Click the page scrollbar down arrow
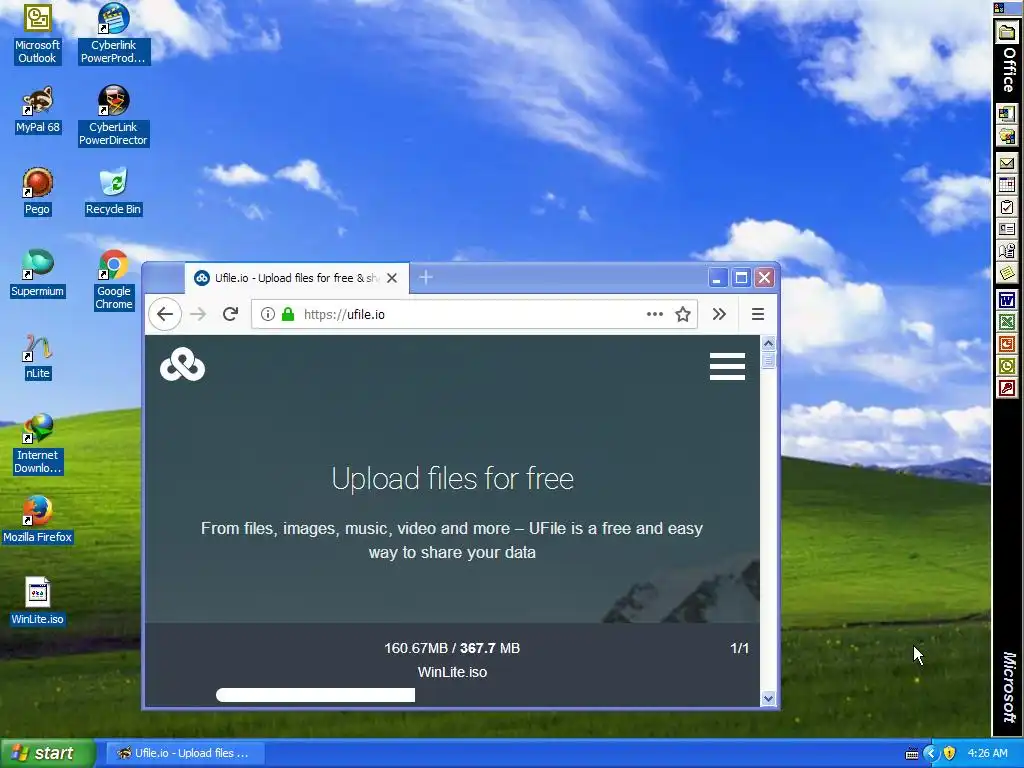Viewport: 1024px width, 768px height. pyautogui.click(x=768, y=698)
